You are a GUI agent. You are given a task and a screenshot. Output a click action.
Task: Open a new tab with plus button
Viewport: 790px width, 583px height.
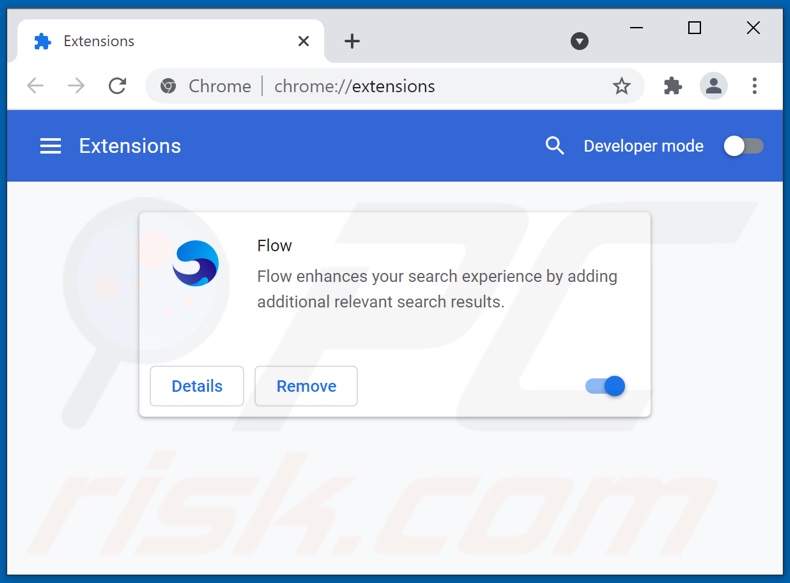click(x=352, y=41)
